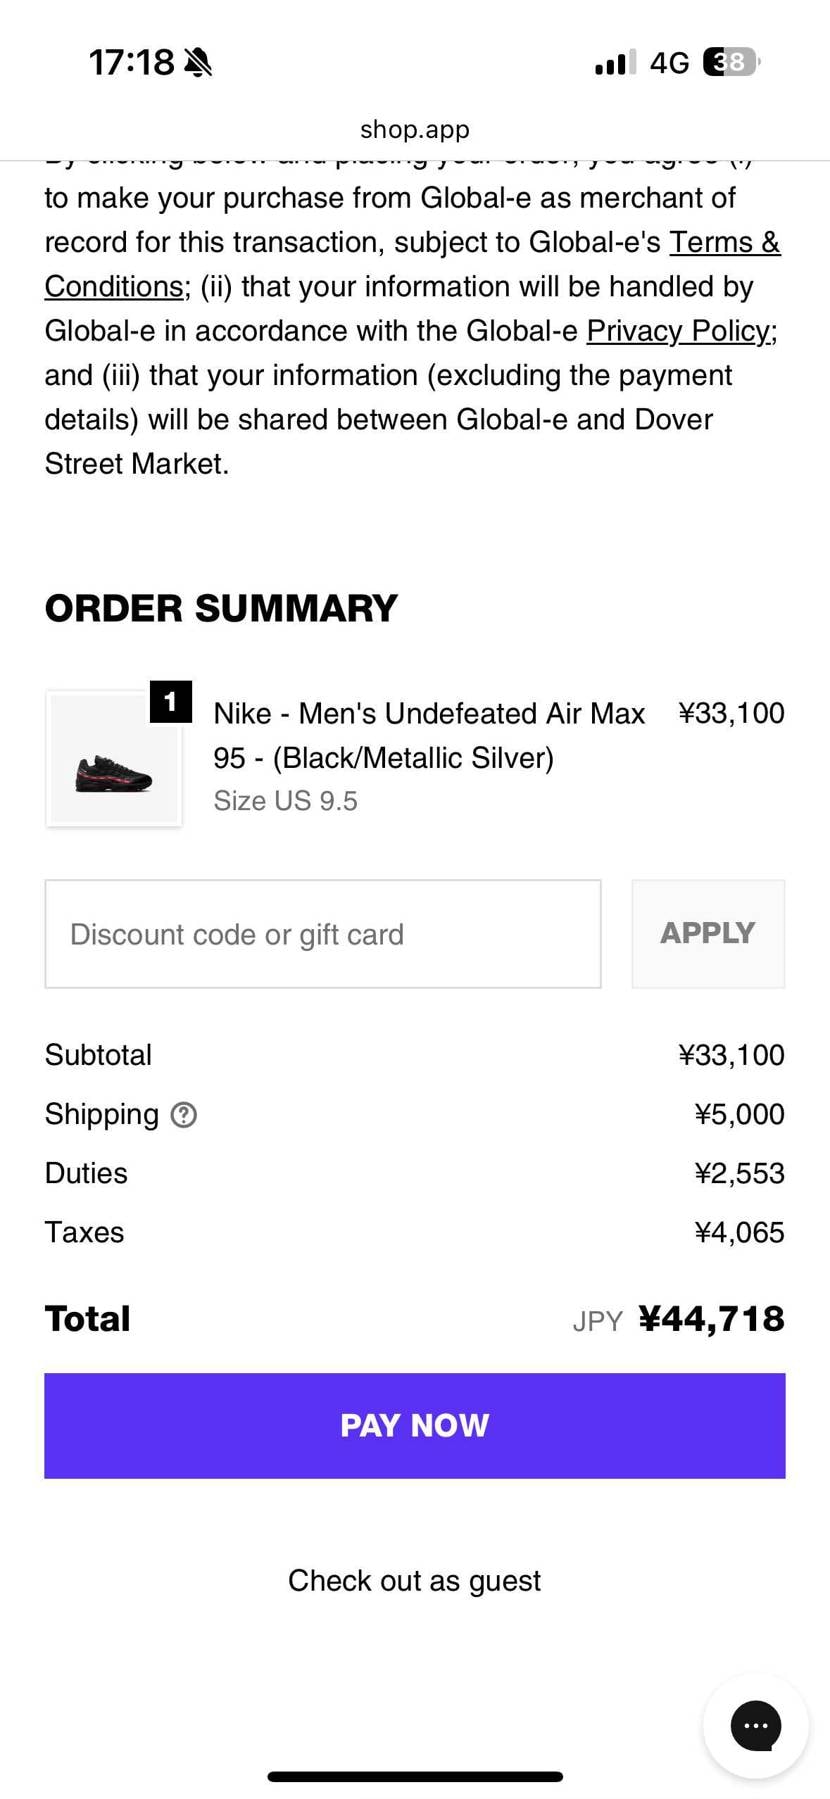The height and width of the screenshot is (1799, 830).
Task: Select Check out as guest
Action: (414, 1581)
